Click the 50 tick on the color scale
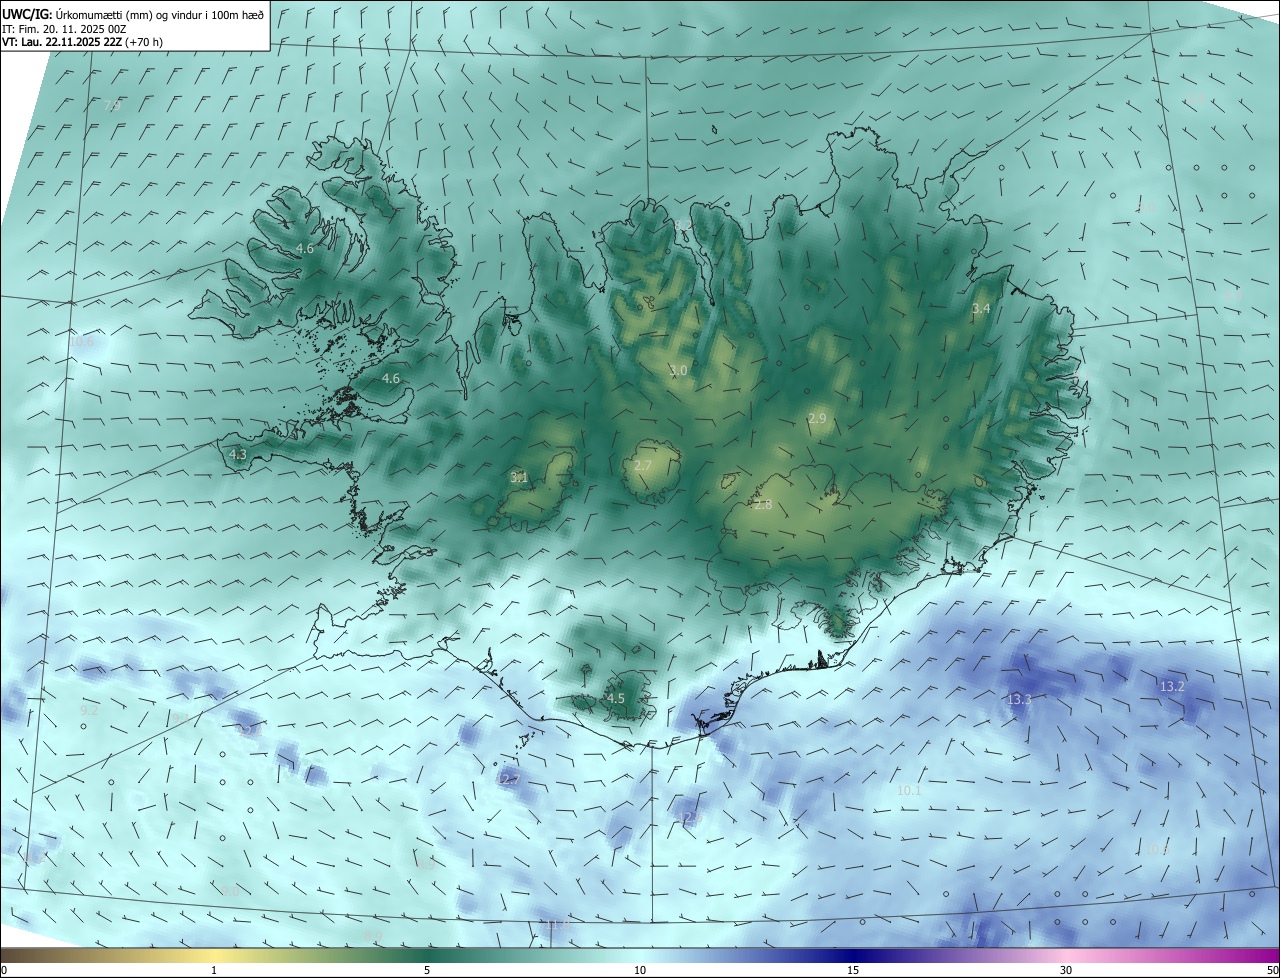 tap(1273, 970)
